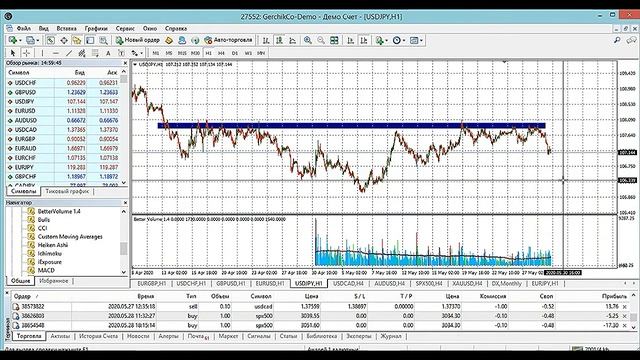Screen dimensions: 640x360
Task: Close the Market Watch panel
Action: pyautogui.click(x=125, y=63)
